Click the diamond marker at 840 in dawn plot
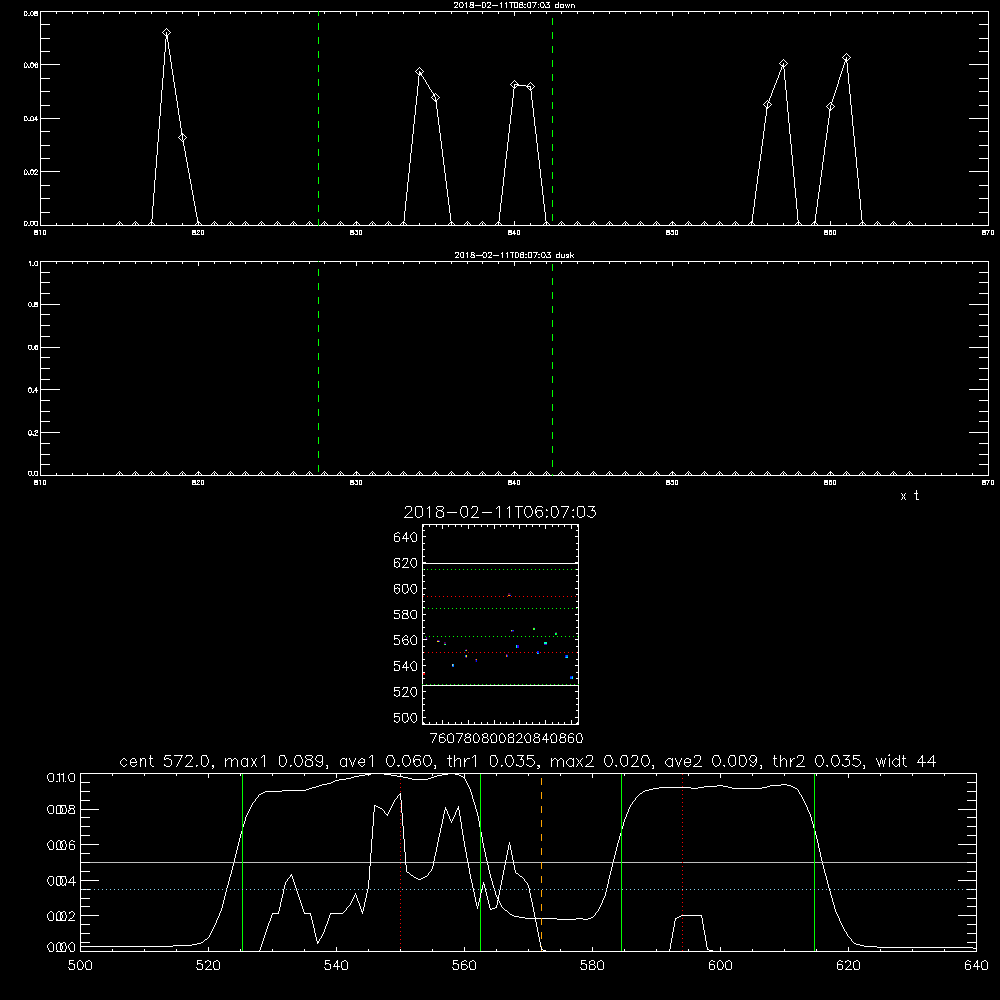1000x1000 pixels. tap(515, 85)
